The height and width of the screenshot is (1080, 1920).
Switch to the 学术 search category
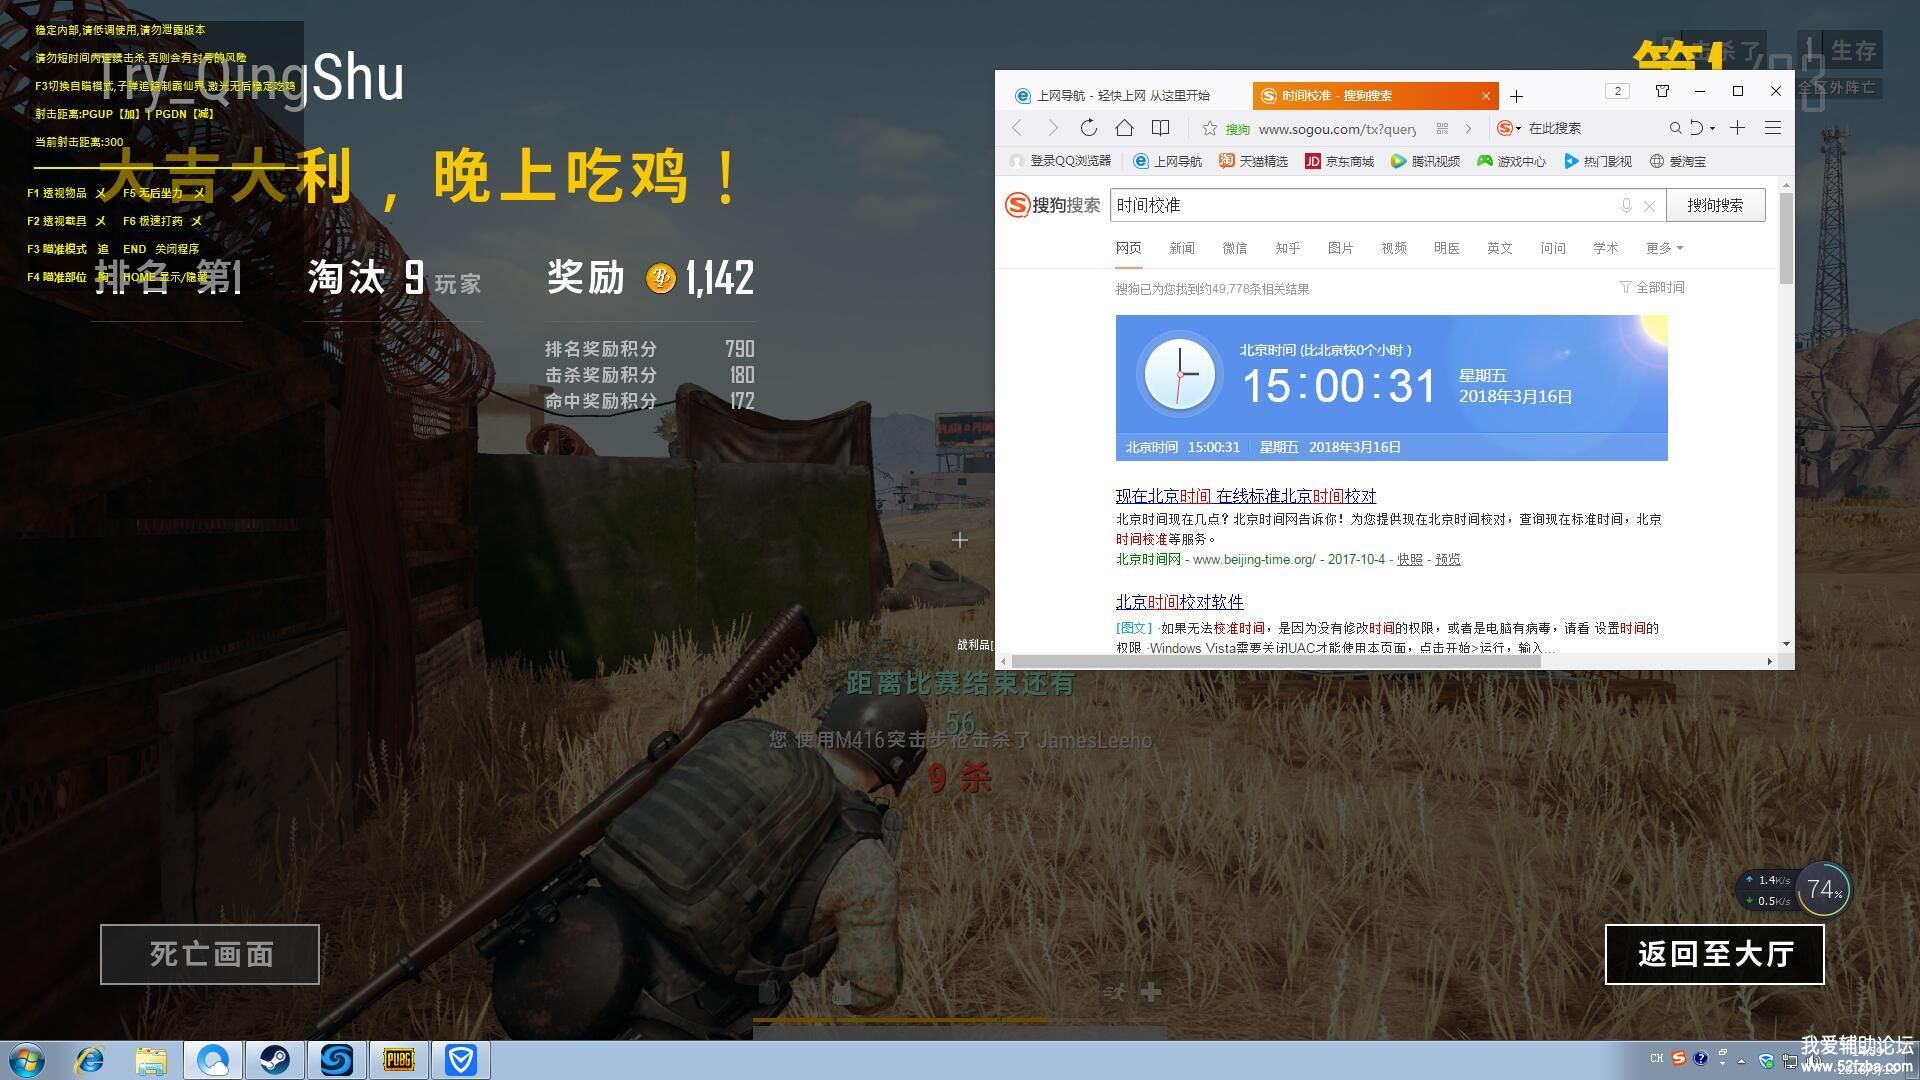[x=1606, y=248]
